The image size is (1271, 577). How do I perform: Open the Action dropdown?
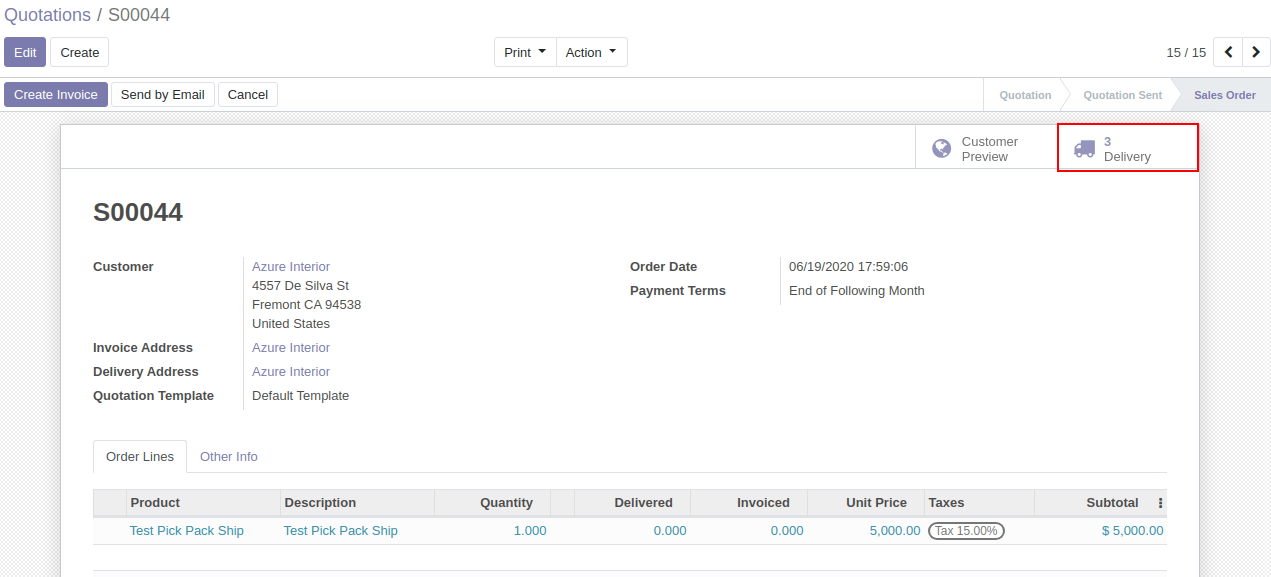pos(591,52)
